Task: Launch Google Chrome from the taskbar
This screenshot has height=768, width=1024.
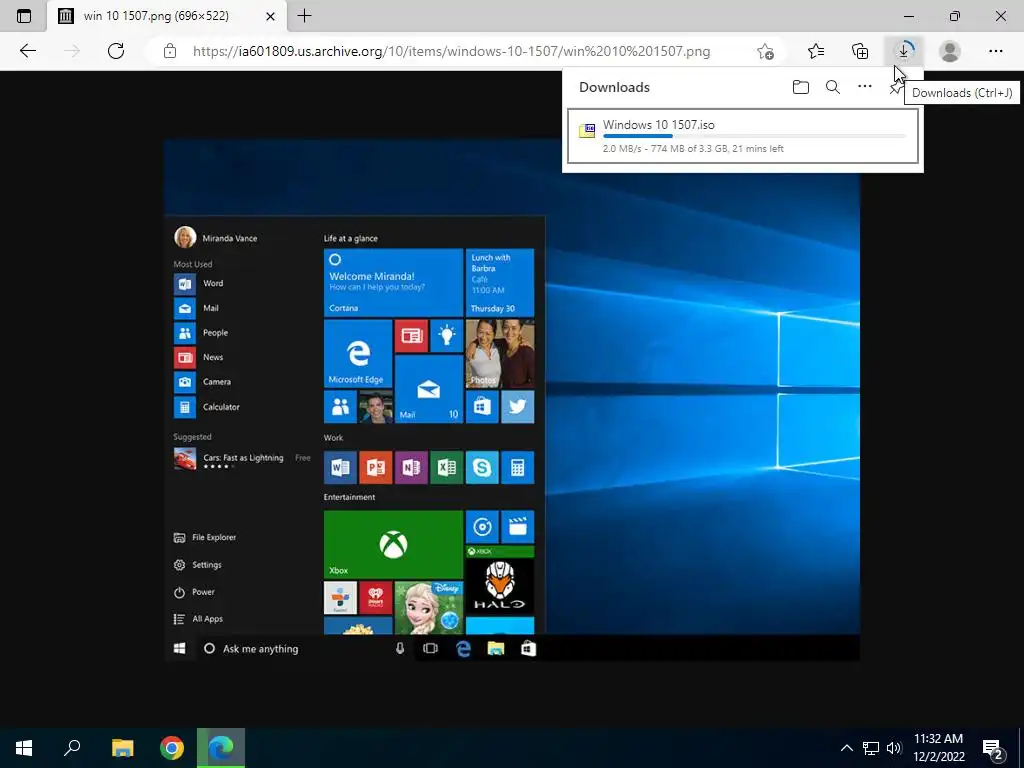Action: pos(172,748)
